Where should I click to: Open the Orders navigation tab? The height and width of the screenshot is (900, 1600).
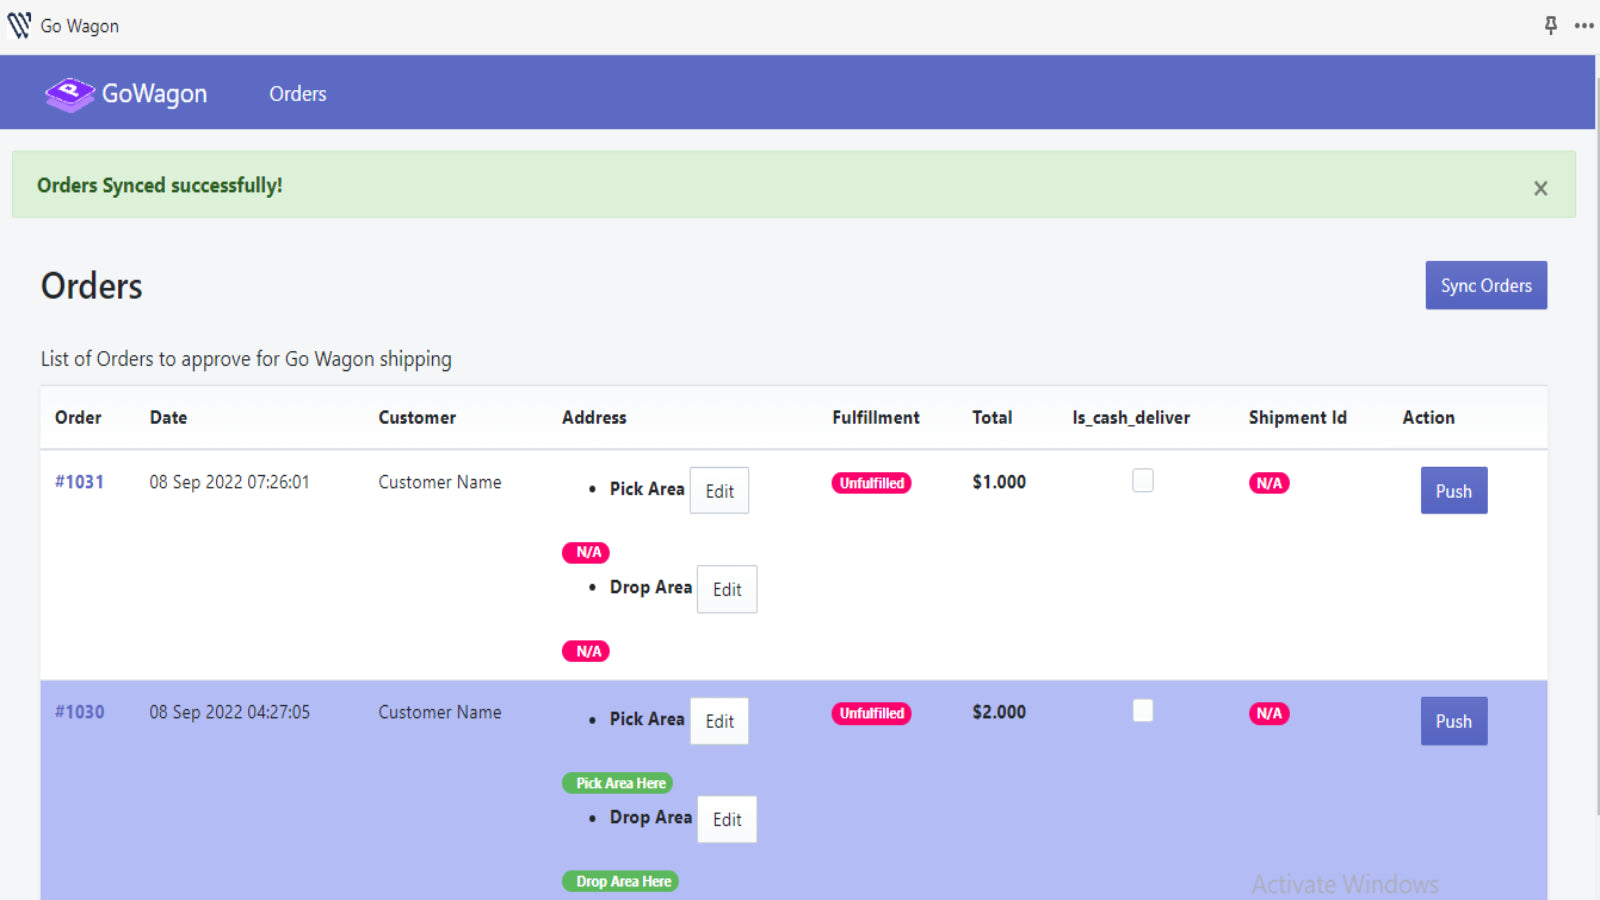pos(297,94)
